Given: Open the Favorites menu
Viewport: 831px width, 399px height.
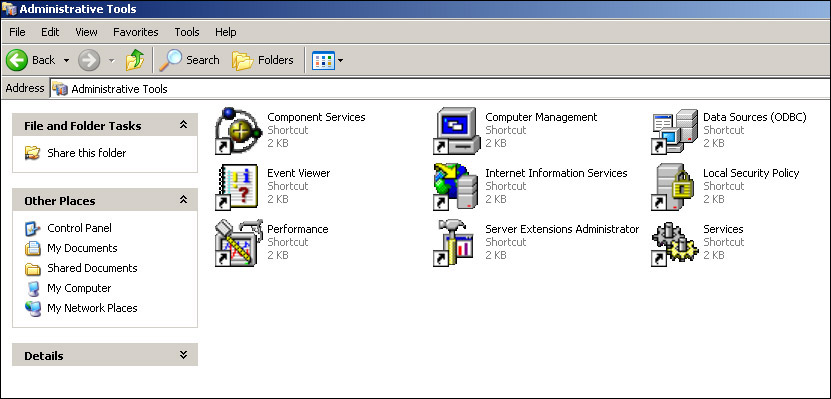Looking at the screenshot, I should click(x=136, y=32).
